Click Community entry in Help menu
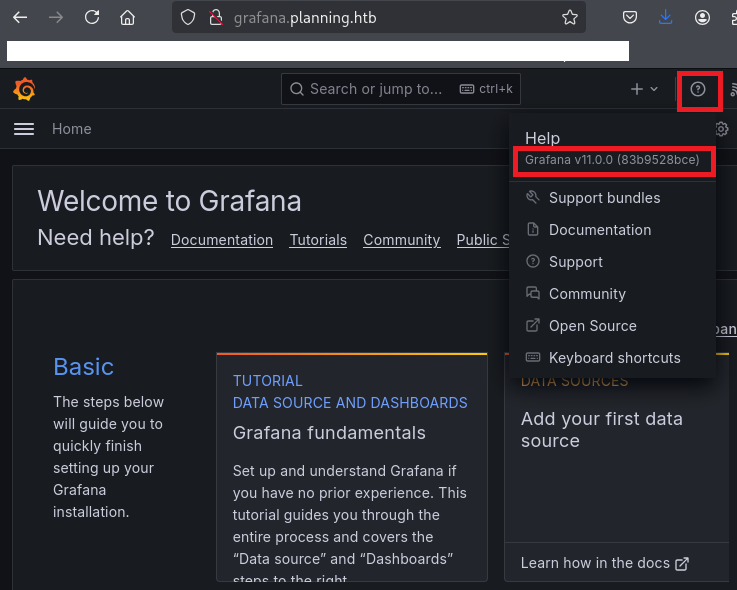Image resolution: width=737 pixels, height=590 pixels. [x=587, y=294]
